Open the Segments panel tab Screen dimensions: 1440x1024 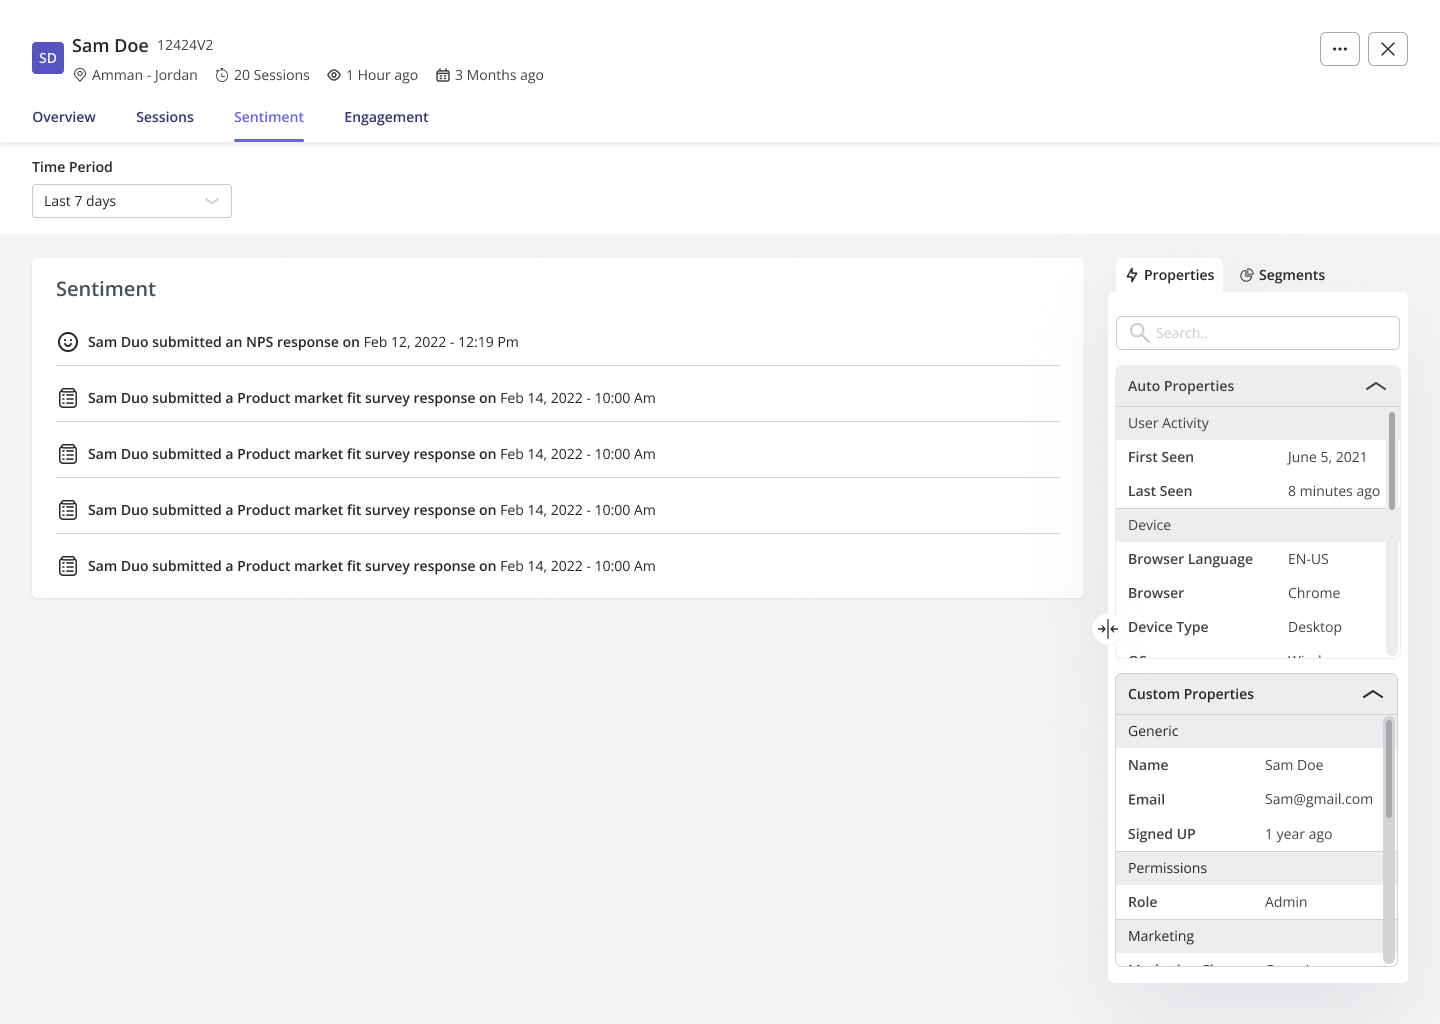1292,274
